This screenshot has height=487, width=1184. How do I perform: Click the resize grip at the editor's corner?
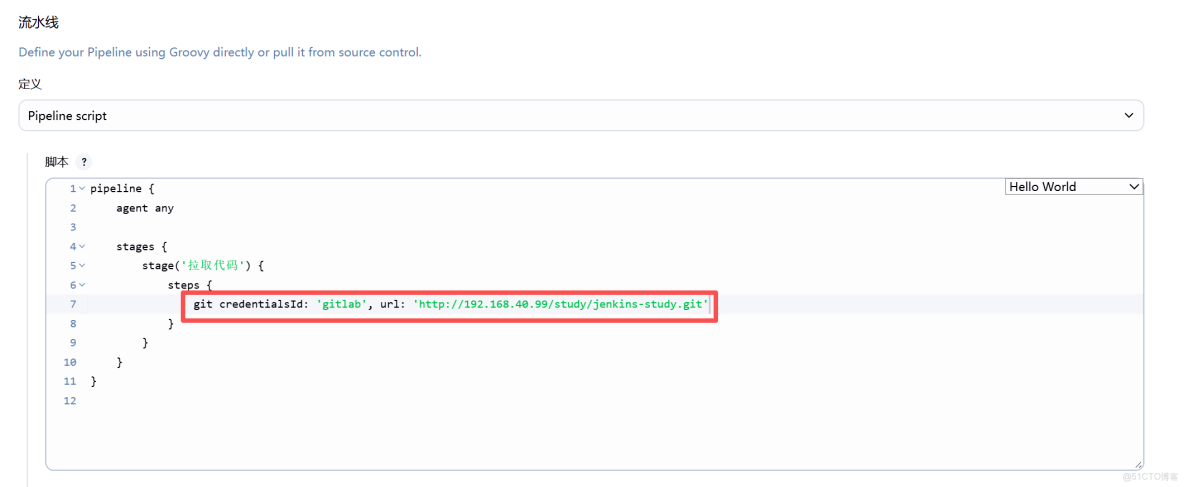1139,465
